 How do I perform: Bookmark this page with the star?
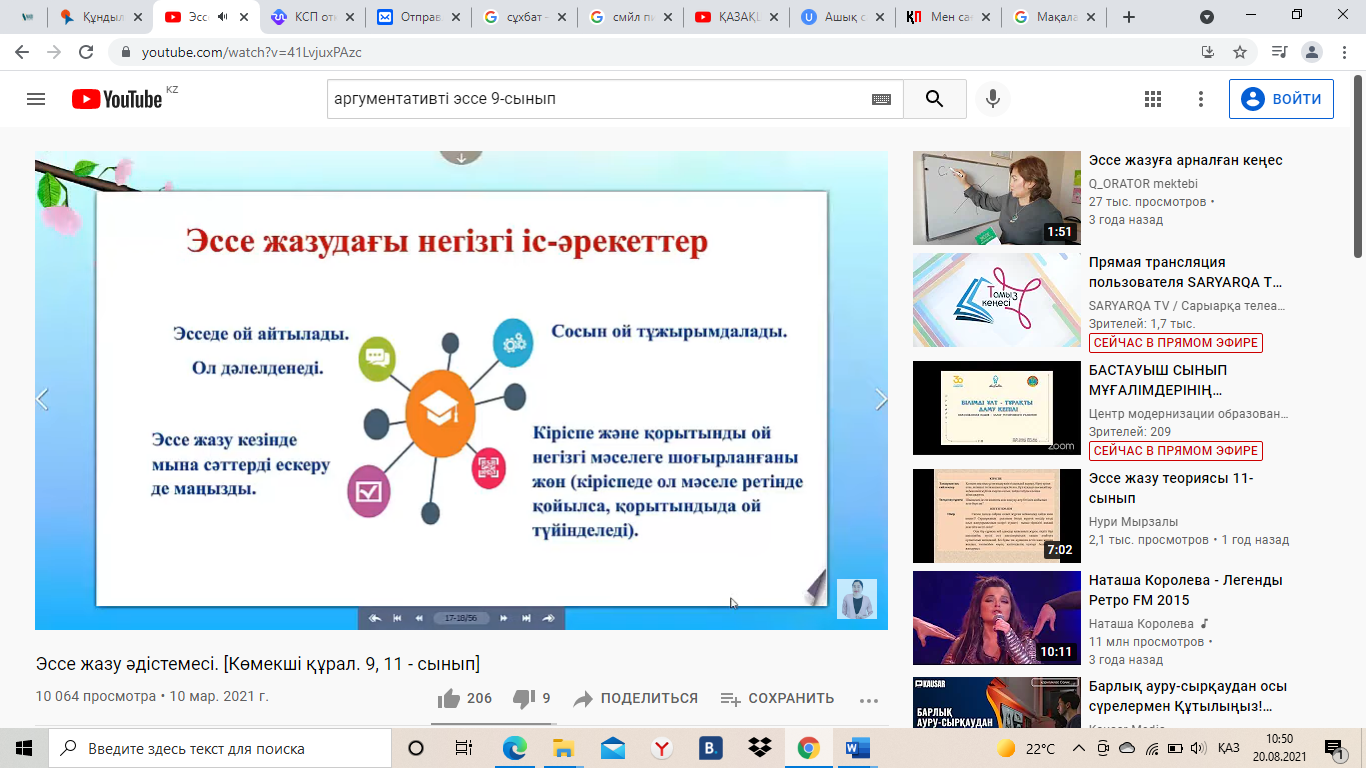point(1240,52)
